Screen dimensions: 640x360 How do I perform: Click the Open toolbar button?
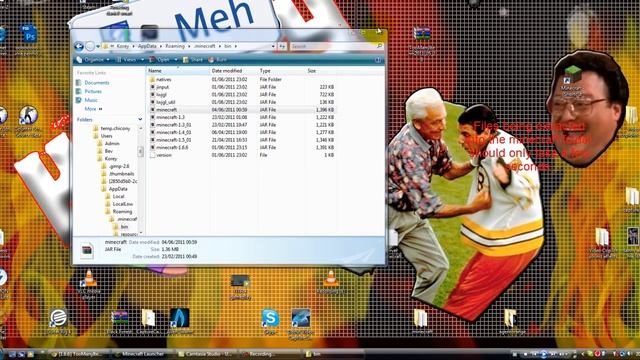pos(160,60)
